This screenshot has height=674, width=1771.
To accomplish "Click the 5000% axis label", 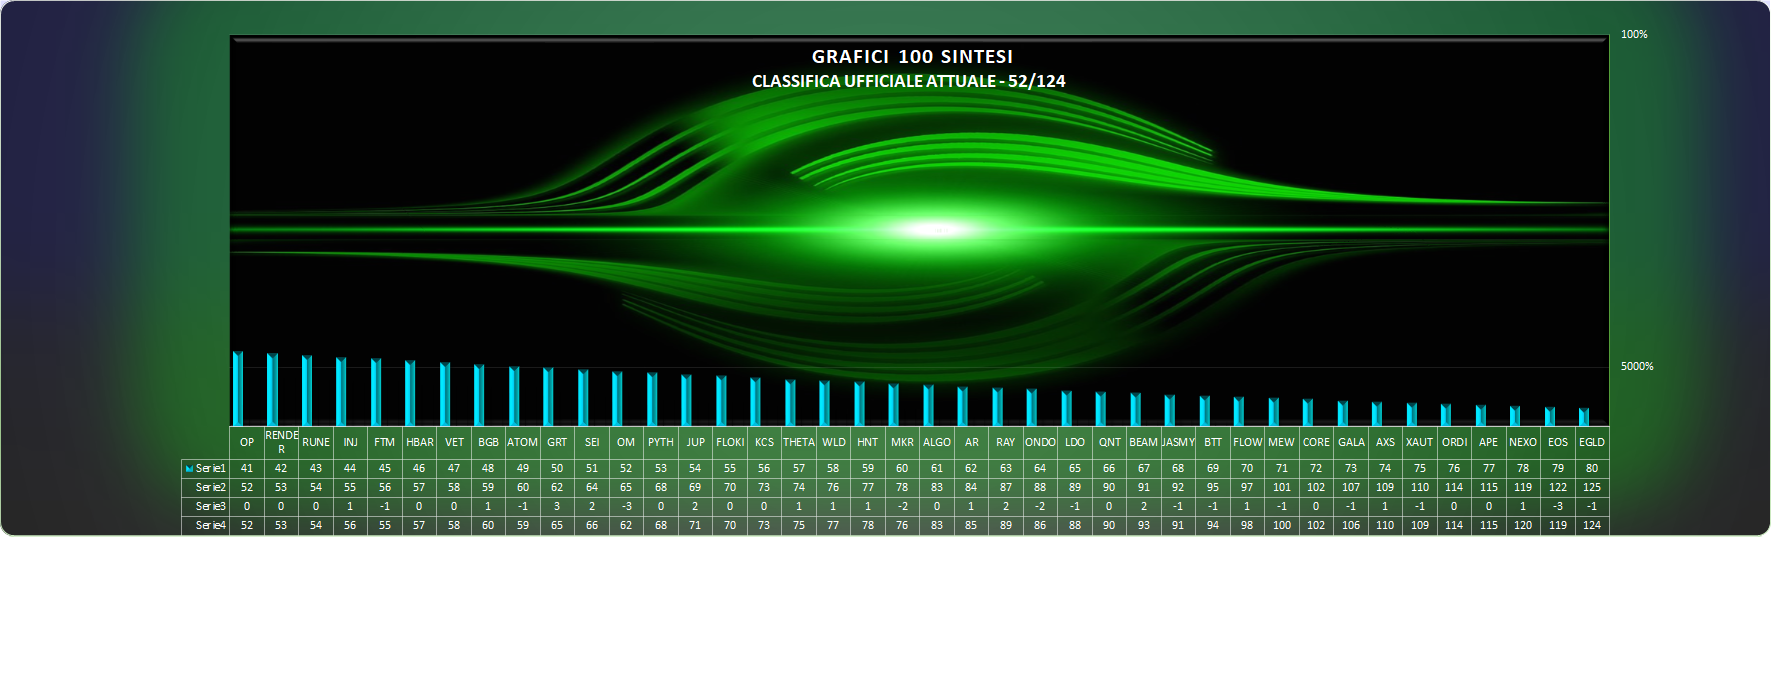I will coord(1637,366).
